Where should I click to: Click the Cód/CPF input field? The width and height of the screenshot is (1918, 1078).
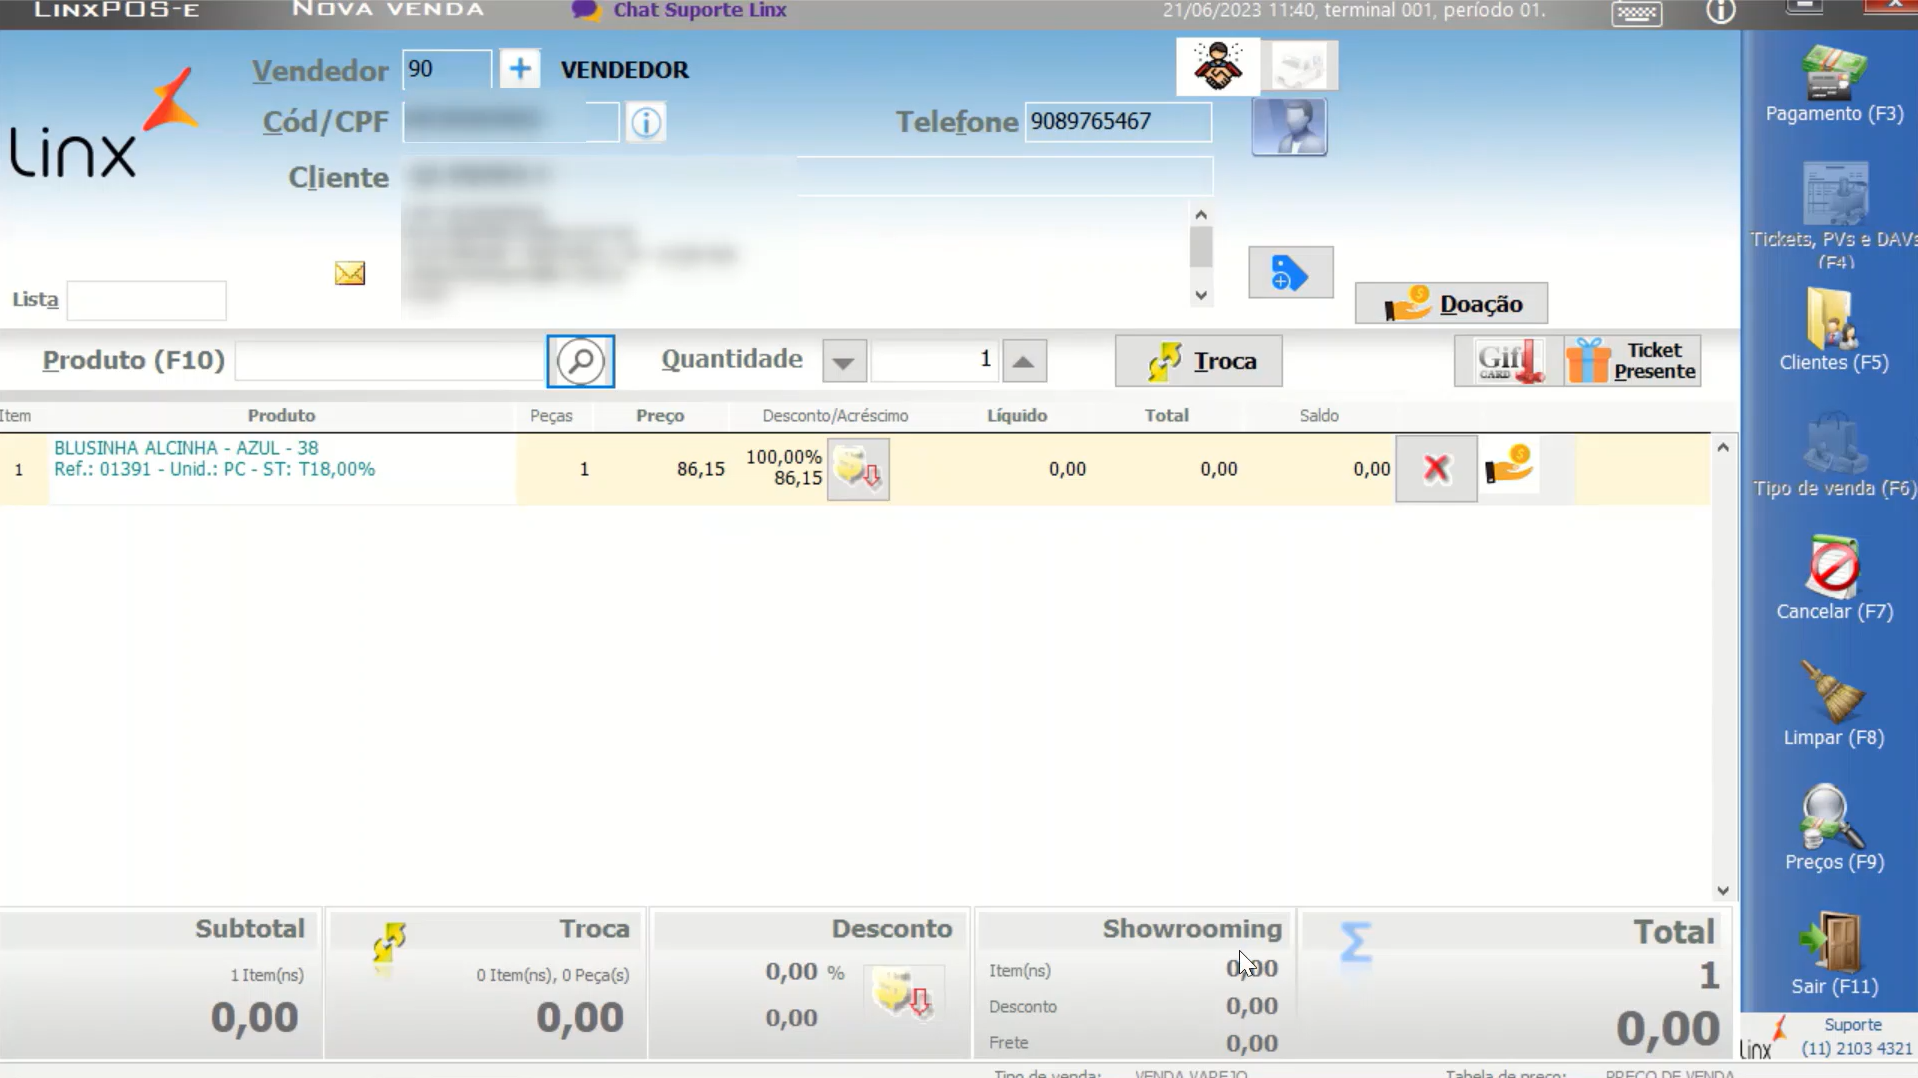coord(511,122)
